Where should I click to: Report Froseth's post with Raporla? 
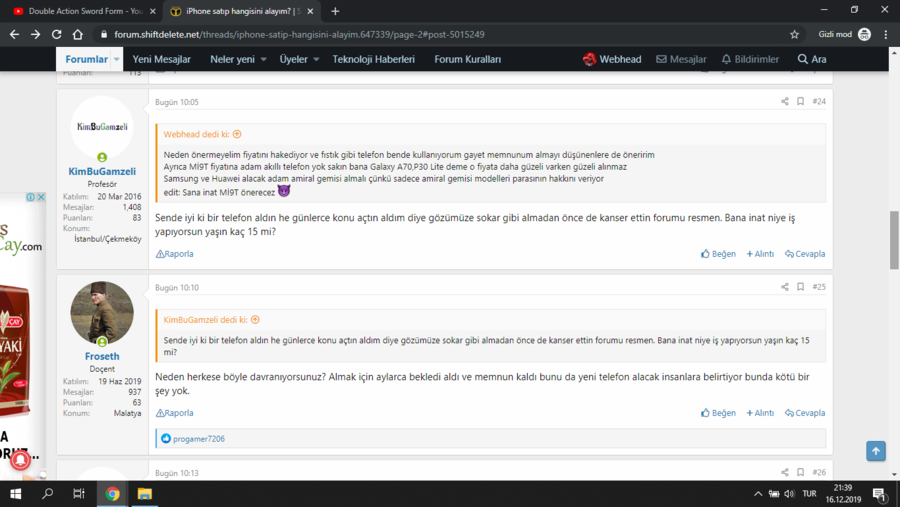coord(174,413)
